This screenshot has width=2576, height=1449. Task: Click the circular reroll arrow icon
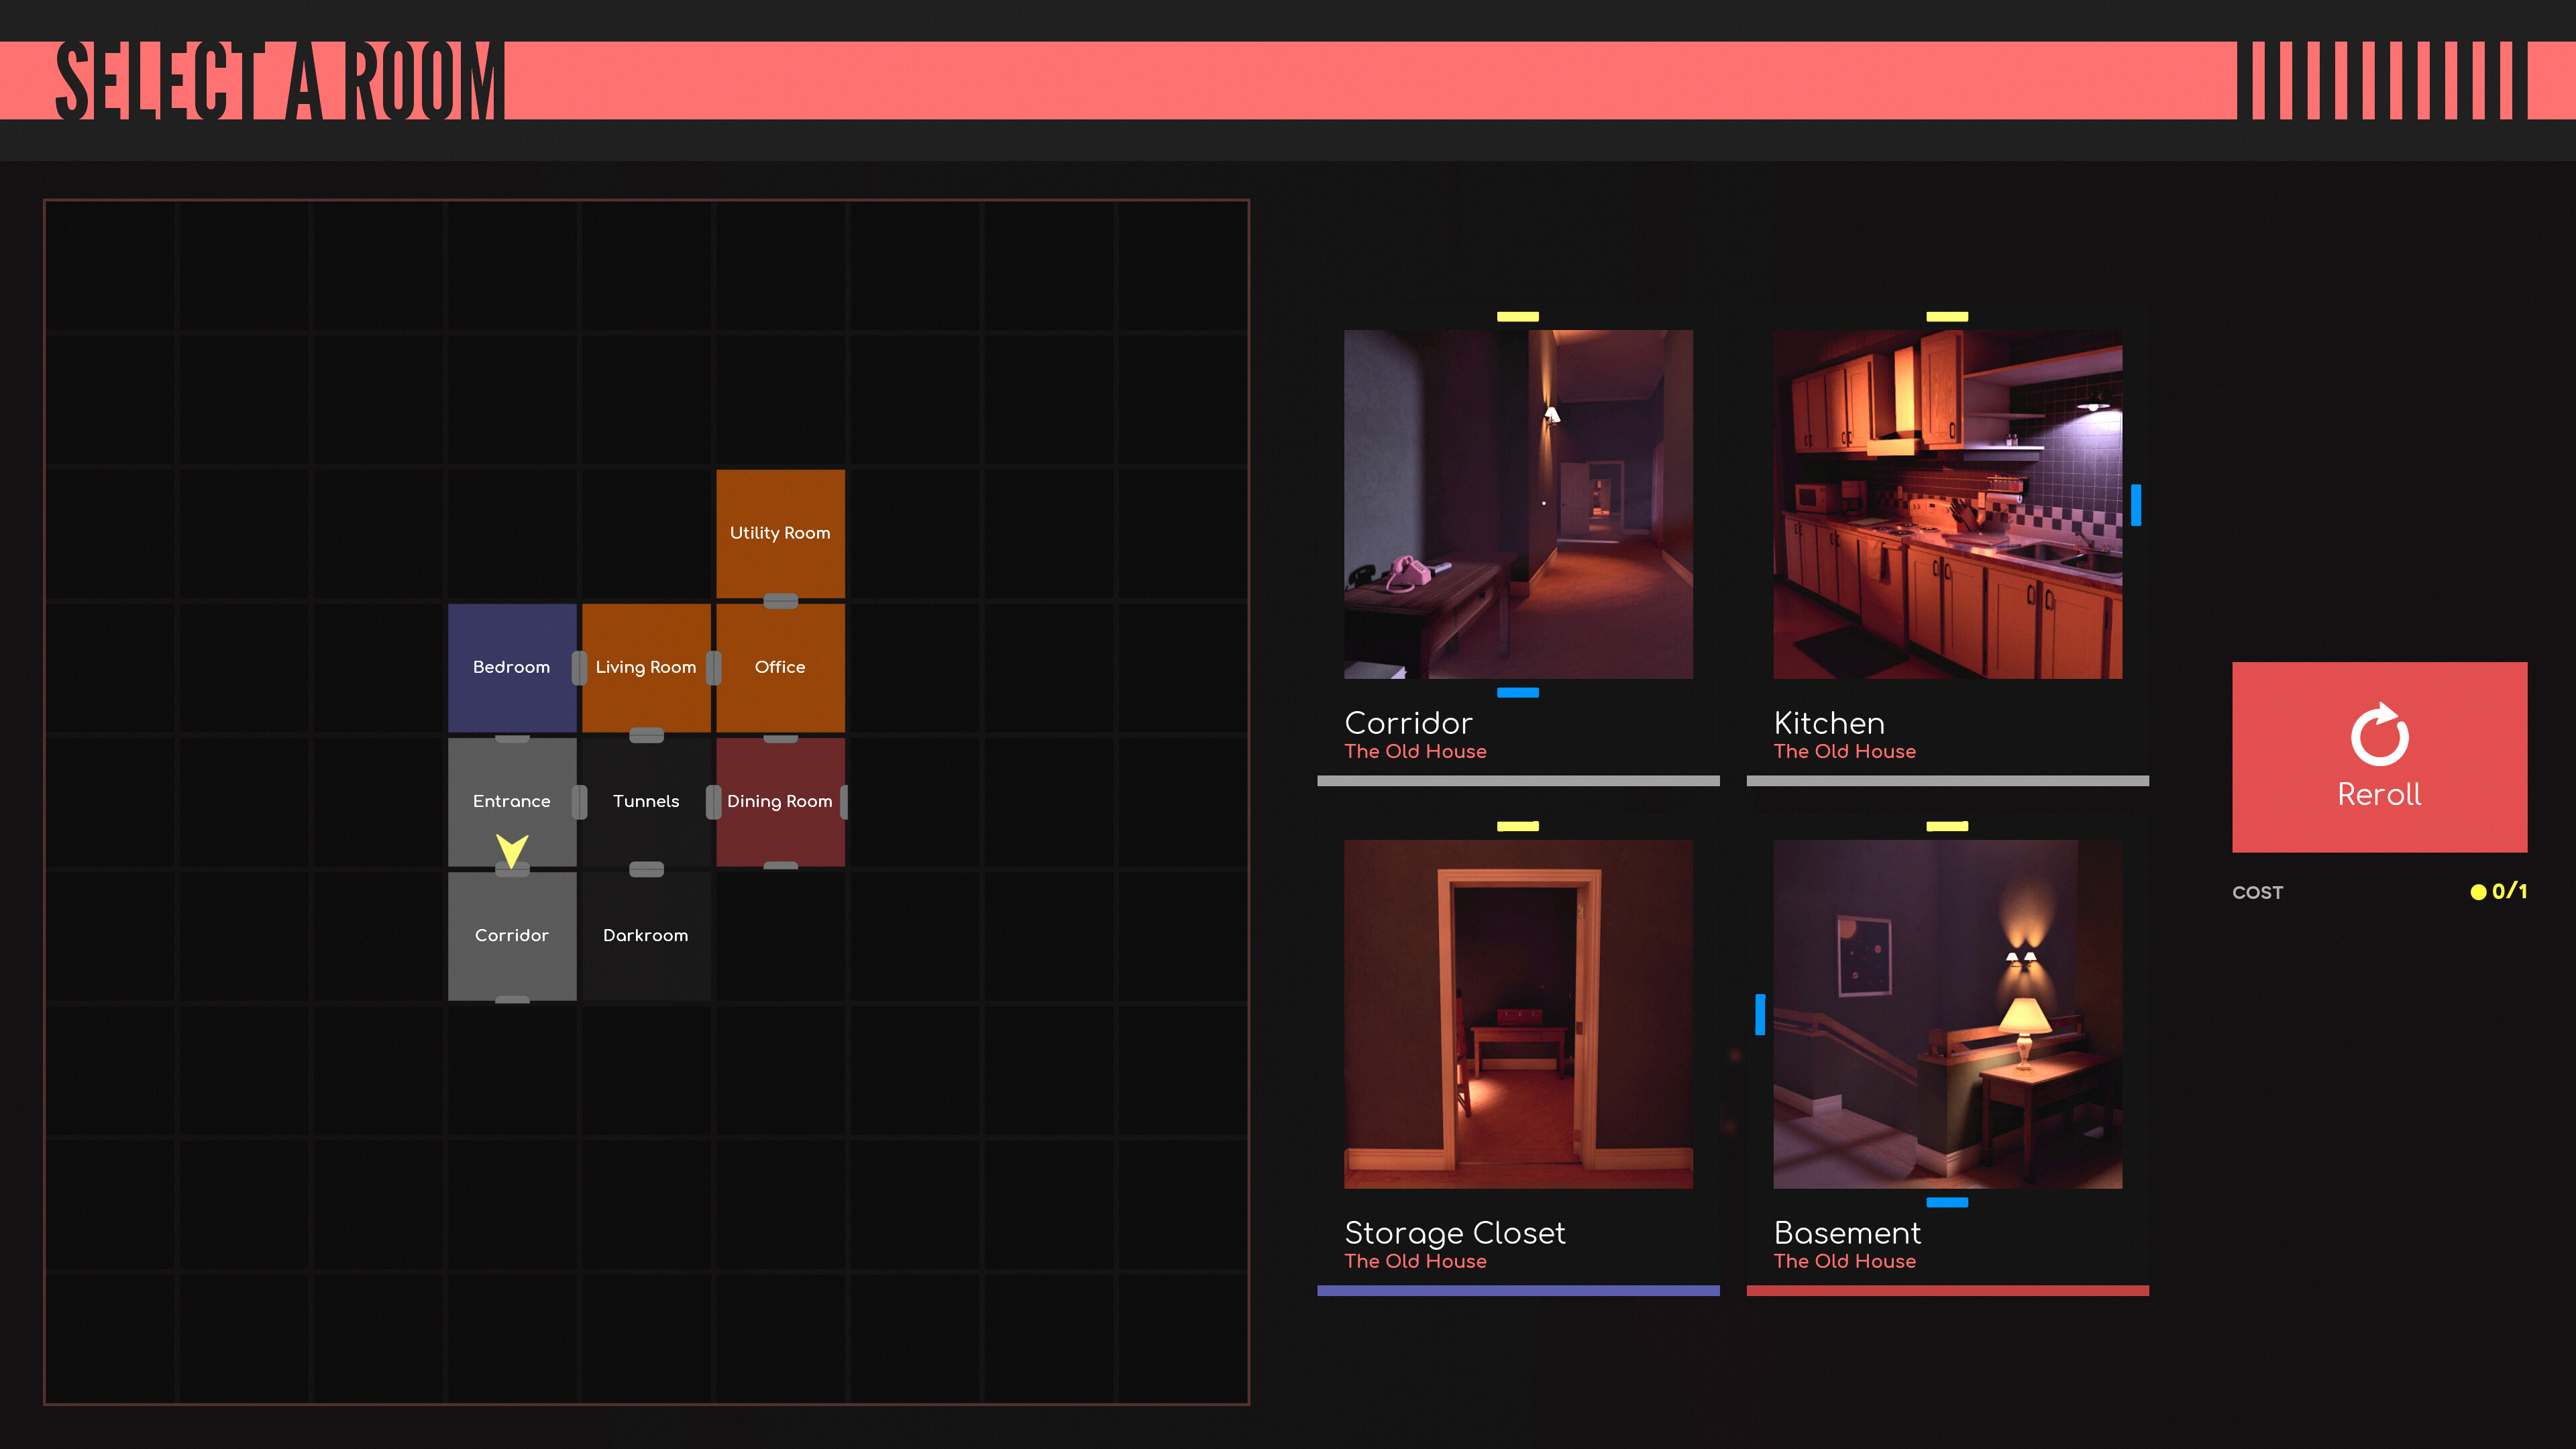(x=2379, y=735)
